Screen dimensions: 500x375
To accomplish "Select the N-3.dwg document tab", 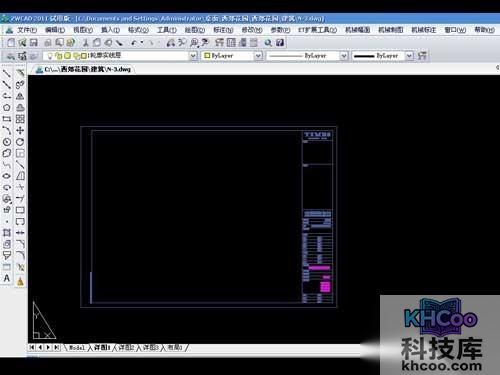I will [83, 69].
